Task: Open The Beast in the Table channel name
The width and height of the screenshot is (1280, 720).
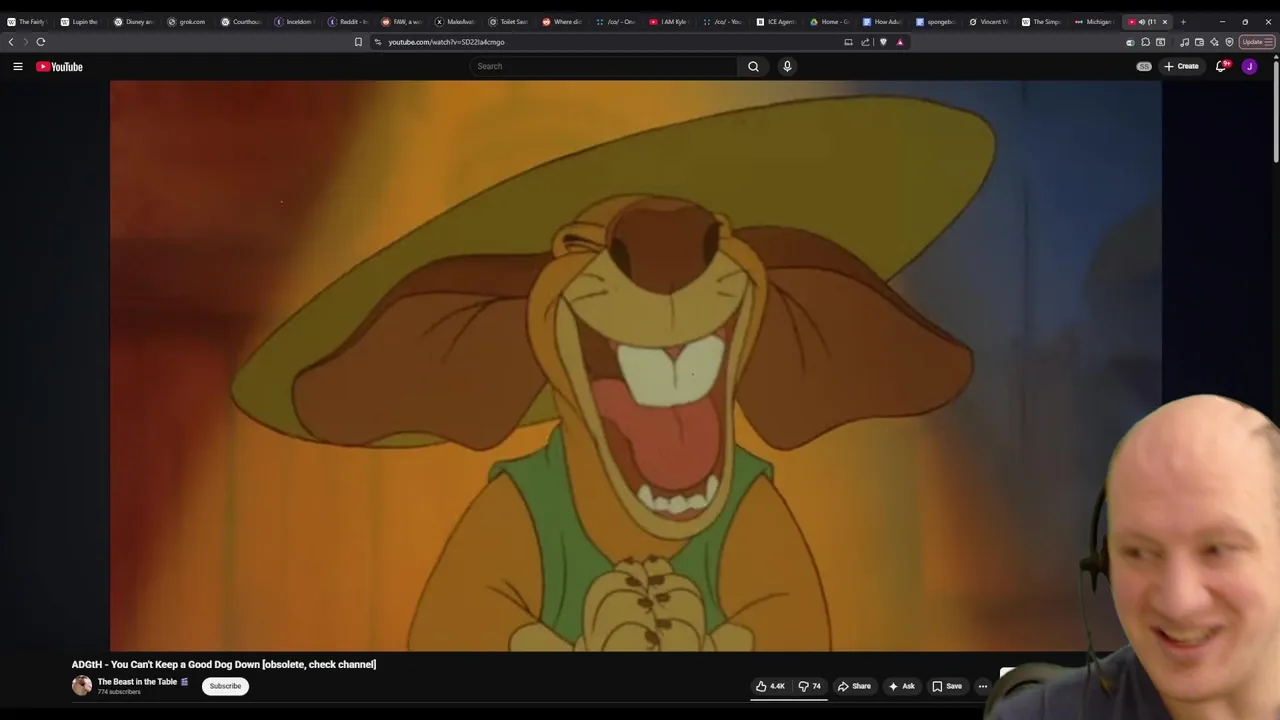Action: point(137,682)
